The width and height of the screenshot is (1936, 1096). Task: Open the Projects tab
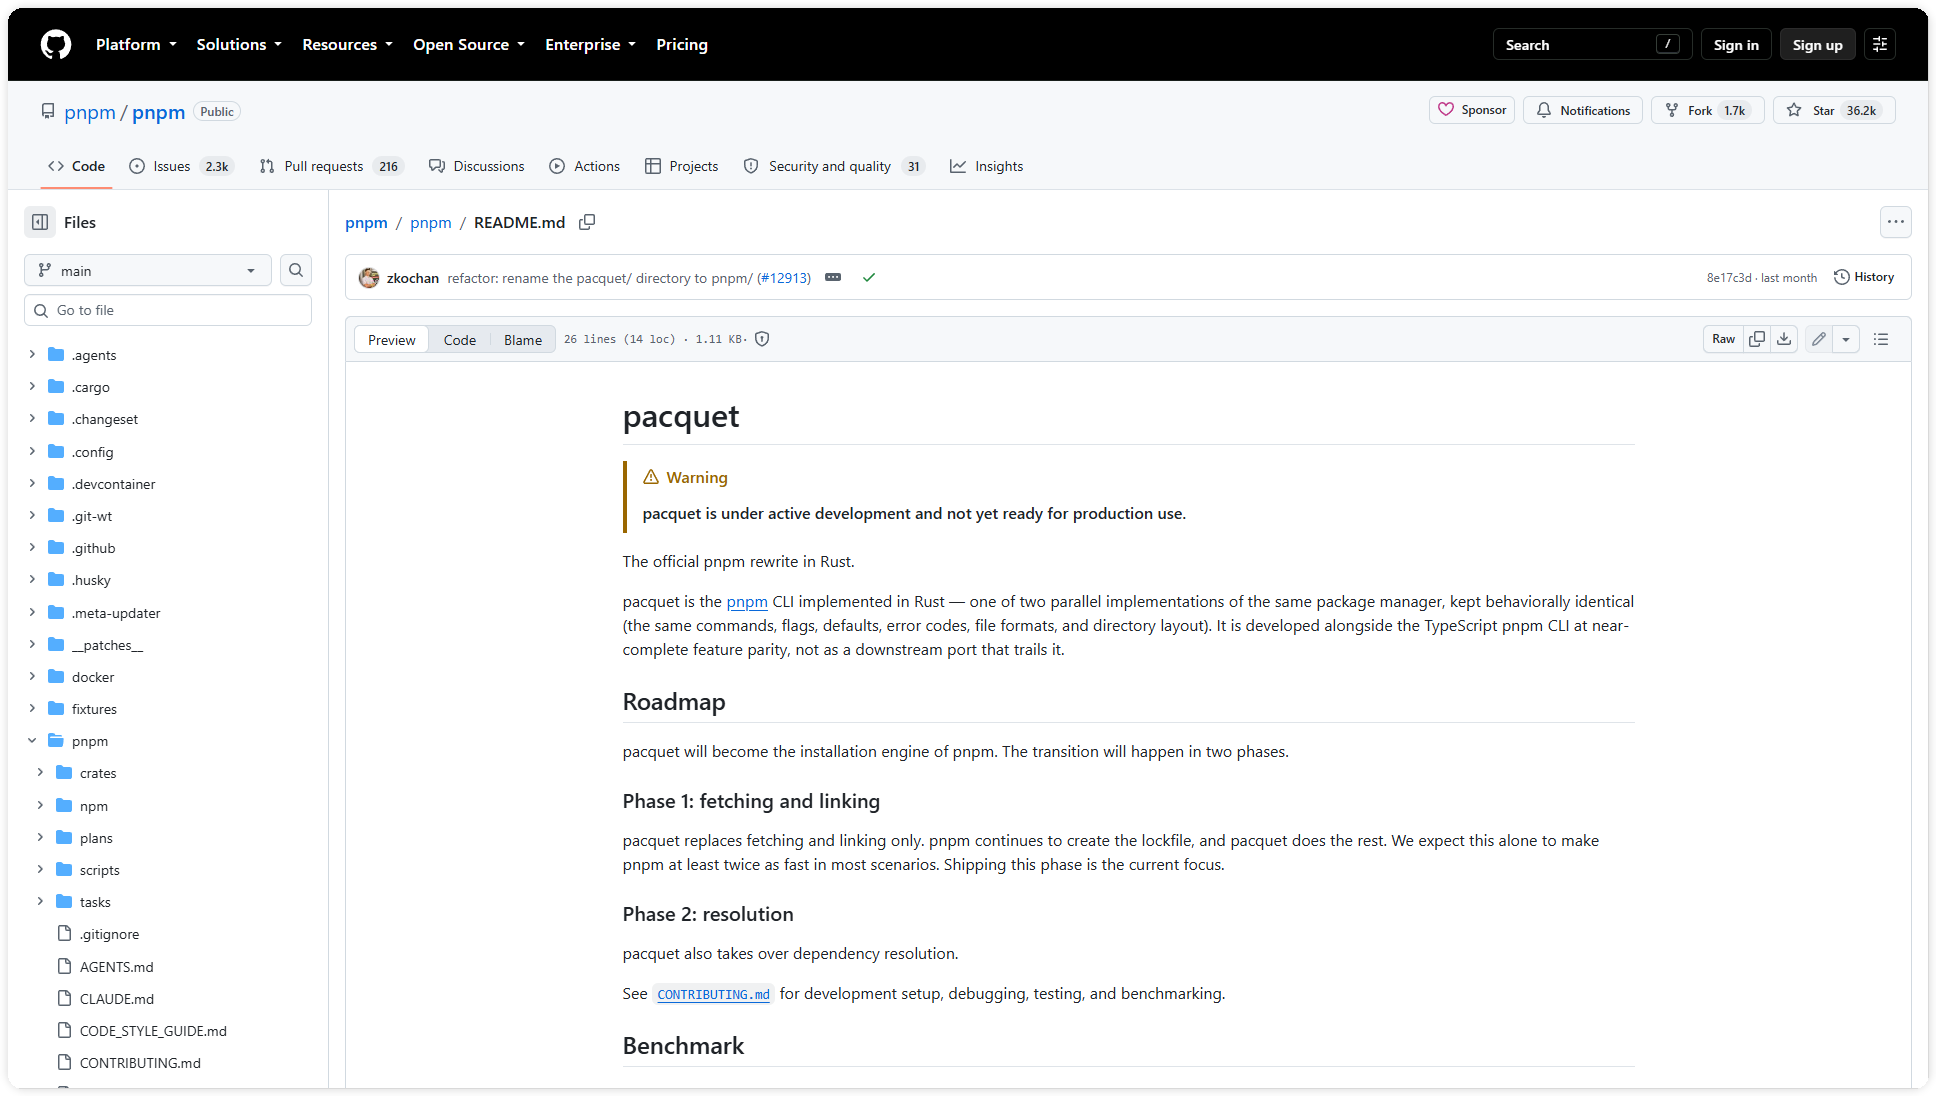tap(682, 166)
